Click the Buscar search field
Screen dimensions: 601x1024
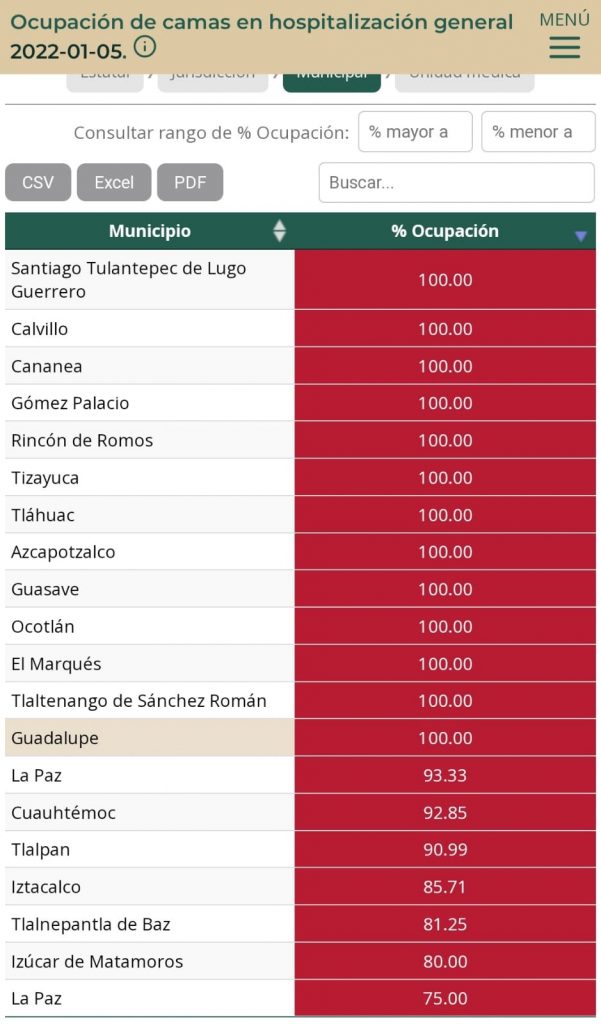pyautogui.click(x=456, y=182)
